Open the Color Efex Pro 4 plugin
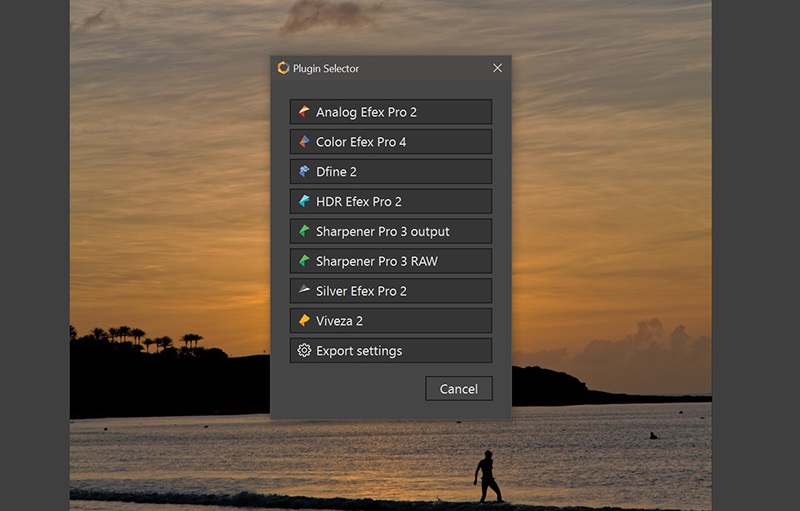 [390, 142]
